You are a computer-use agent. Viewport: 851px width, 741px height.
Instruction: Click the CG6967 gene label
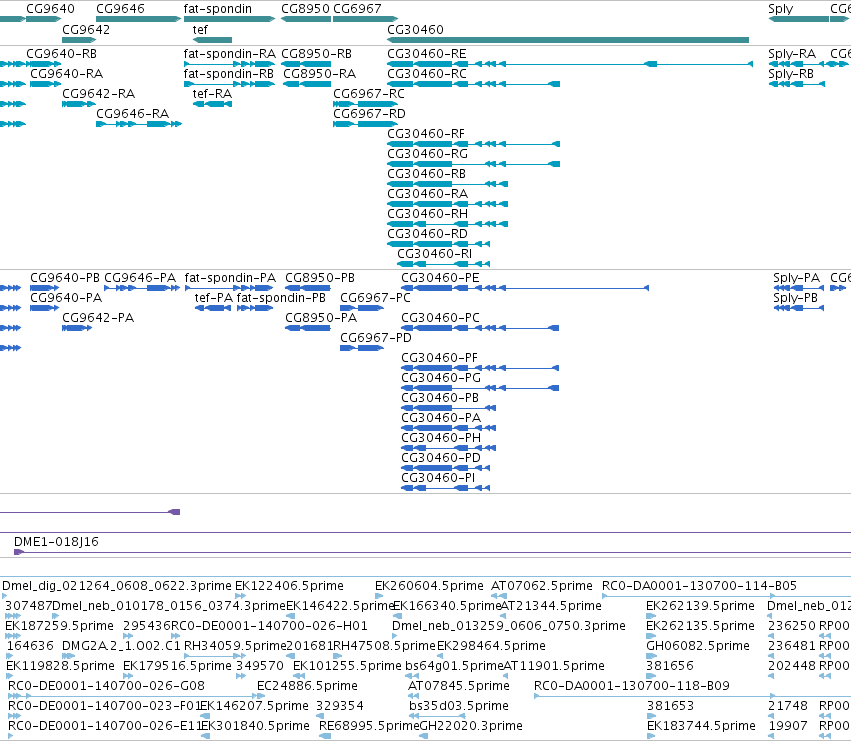pos(357,9)
